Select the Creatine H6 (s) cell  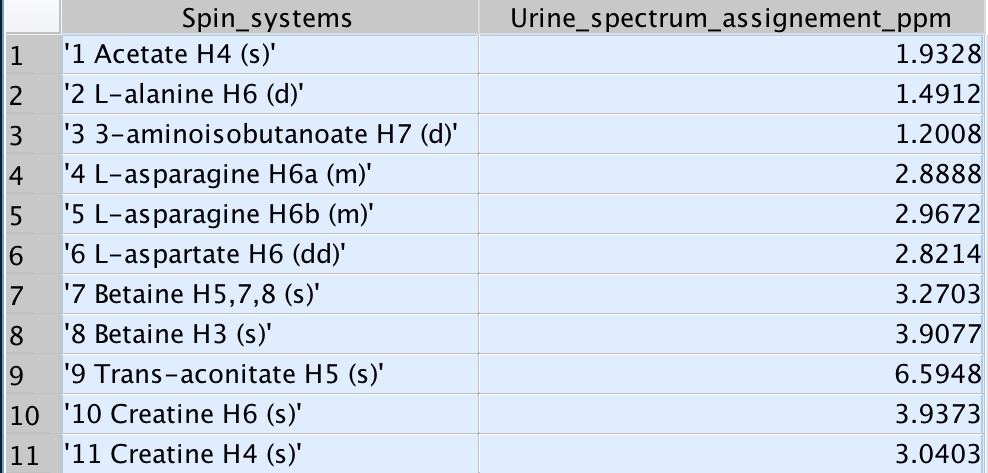click(181, 413)
